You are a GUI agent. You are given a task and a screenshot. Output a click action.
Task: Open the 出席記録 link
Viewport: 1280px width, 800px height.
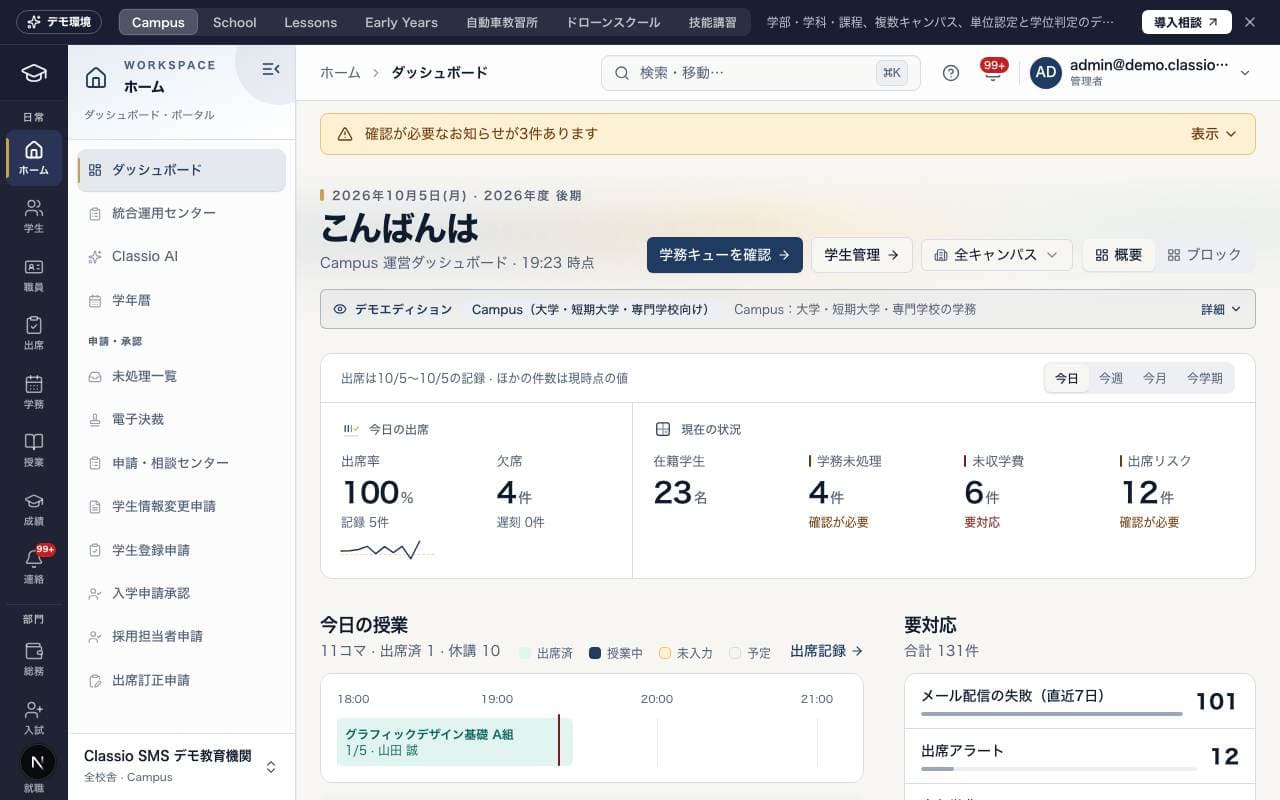pos(826,651)
